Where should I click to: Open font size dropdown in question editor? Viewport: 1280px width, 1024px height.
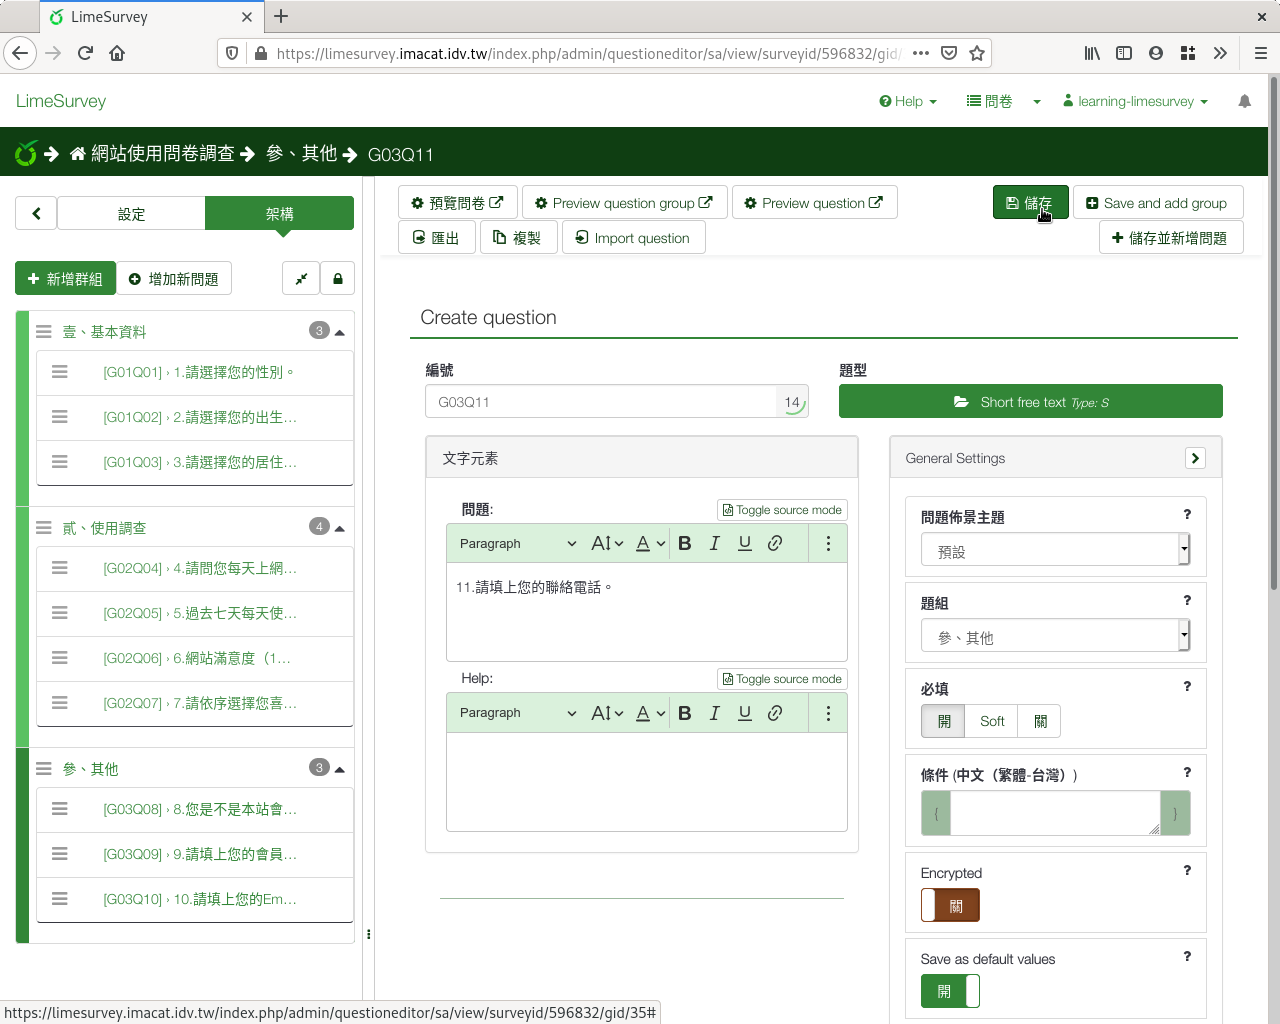[607, 543]
